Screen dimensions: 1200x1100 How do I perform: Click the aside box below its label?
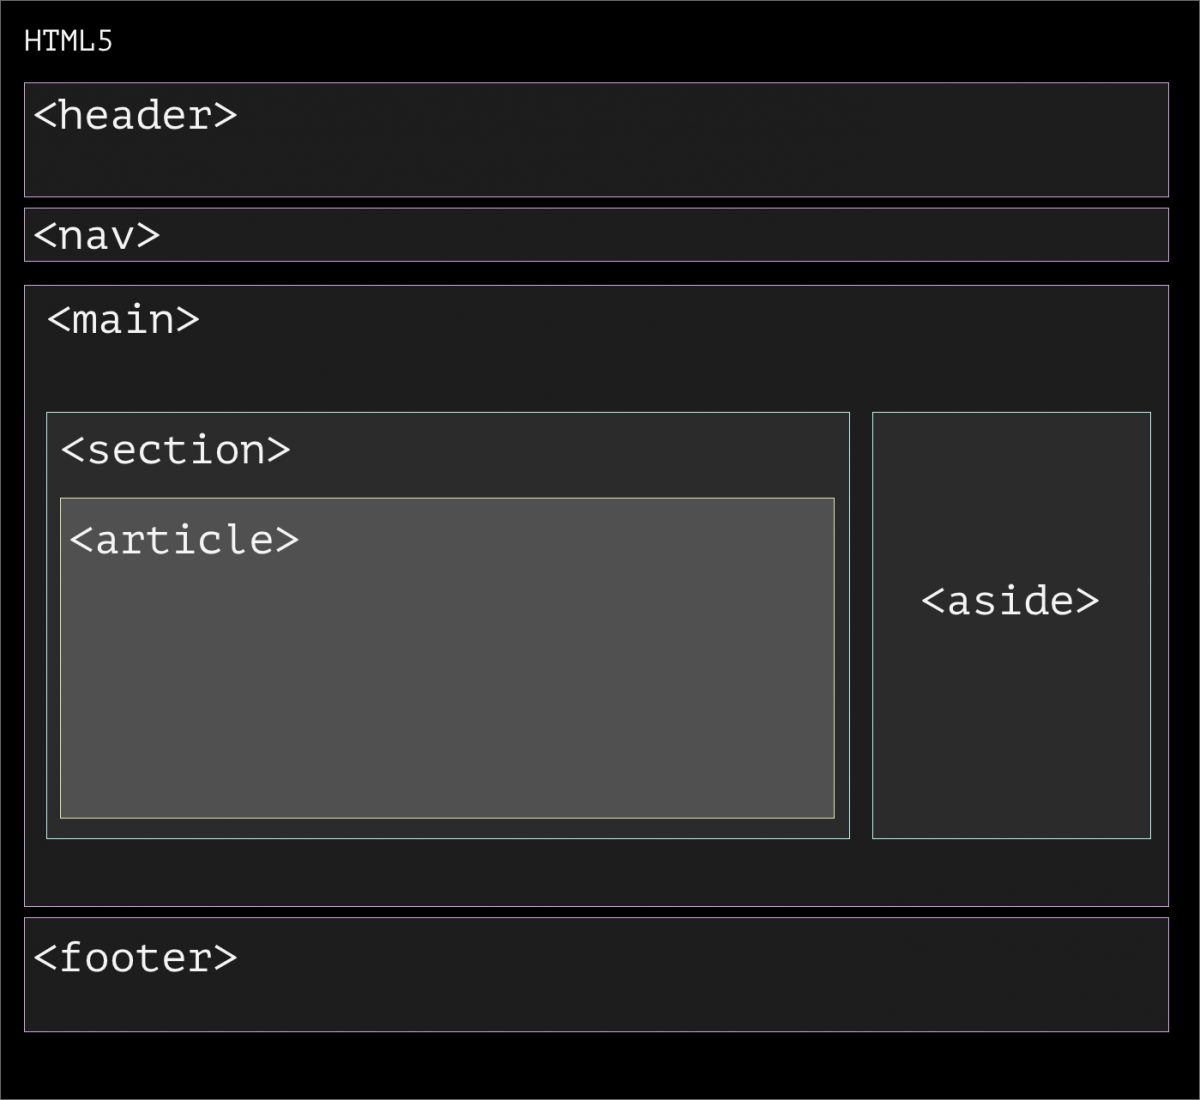click(x=1011, y=740)
